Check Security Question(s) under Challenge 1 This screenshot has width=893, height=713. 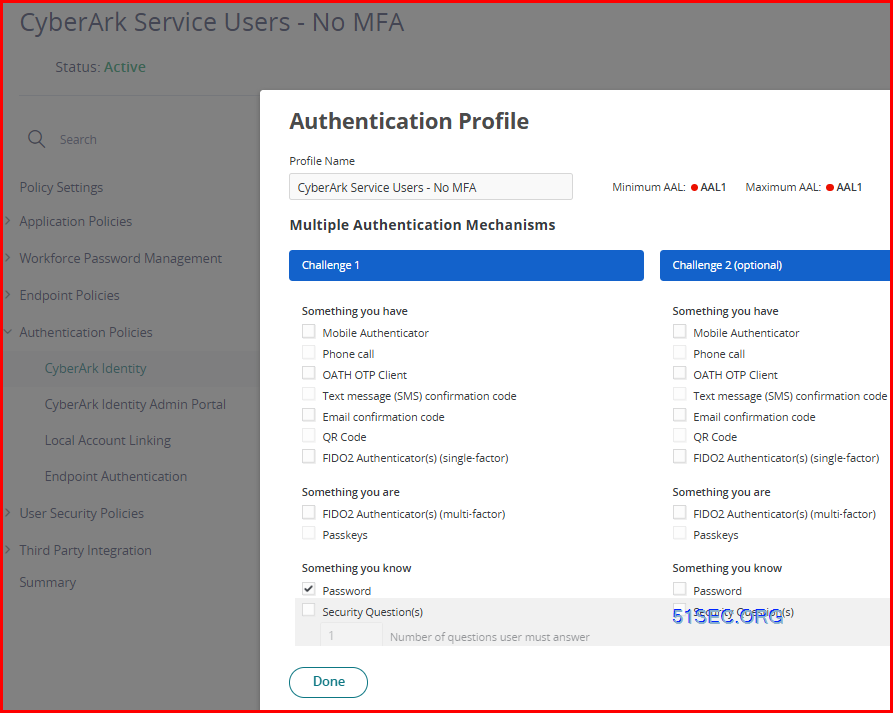[309, 610]
